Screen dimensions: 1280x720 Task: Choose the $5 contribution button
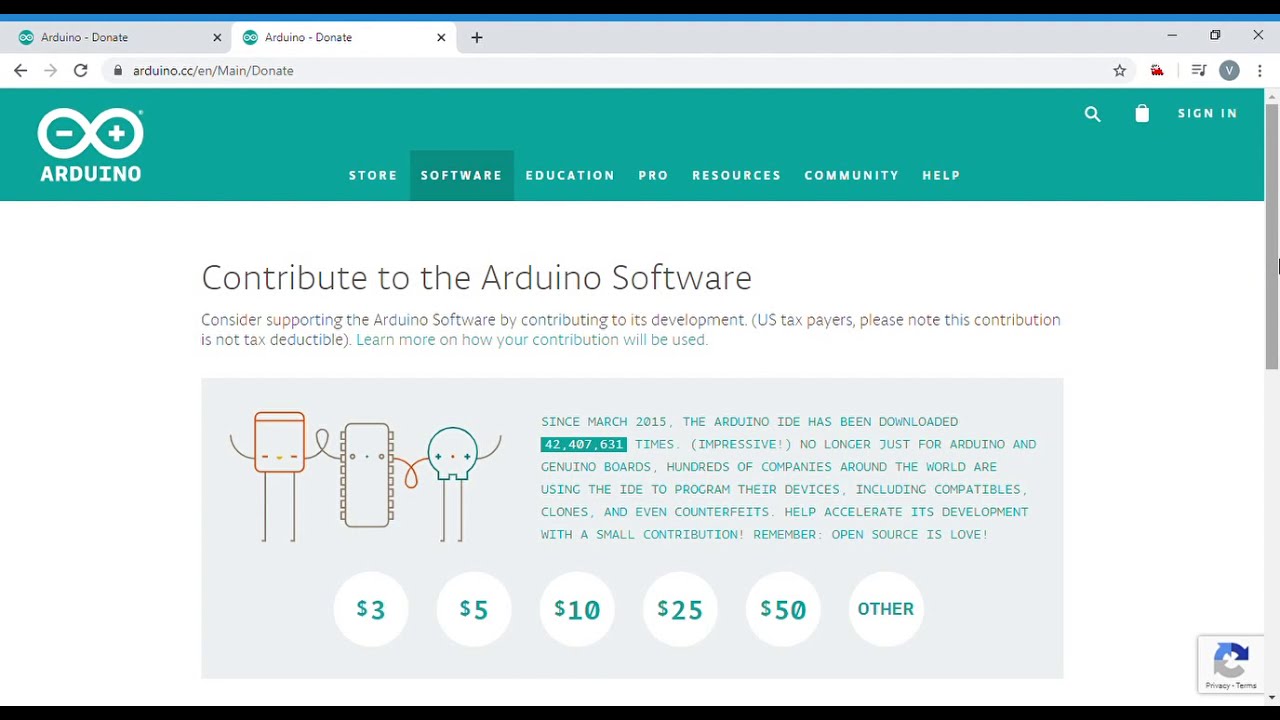coord(474,609)
